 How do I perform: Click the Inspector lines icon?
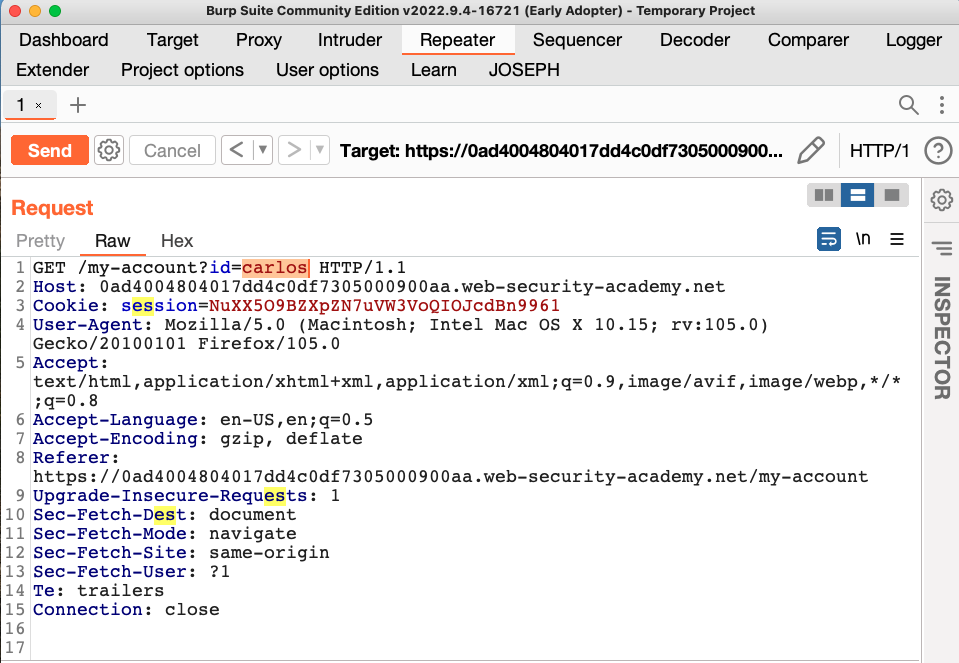[x=942, y=248]
